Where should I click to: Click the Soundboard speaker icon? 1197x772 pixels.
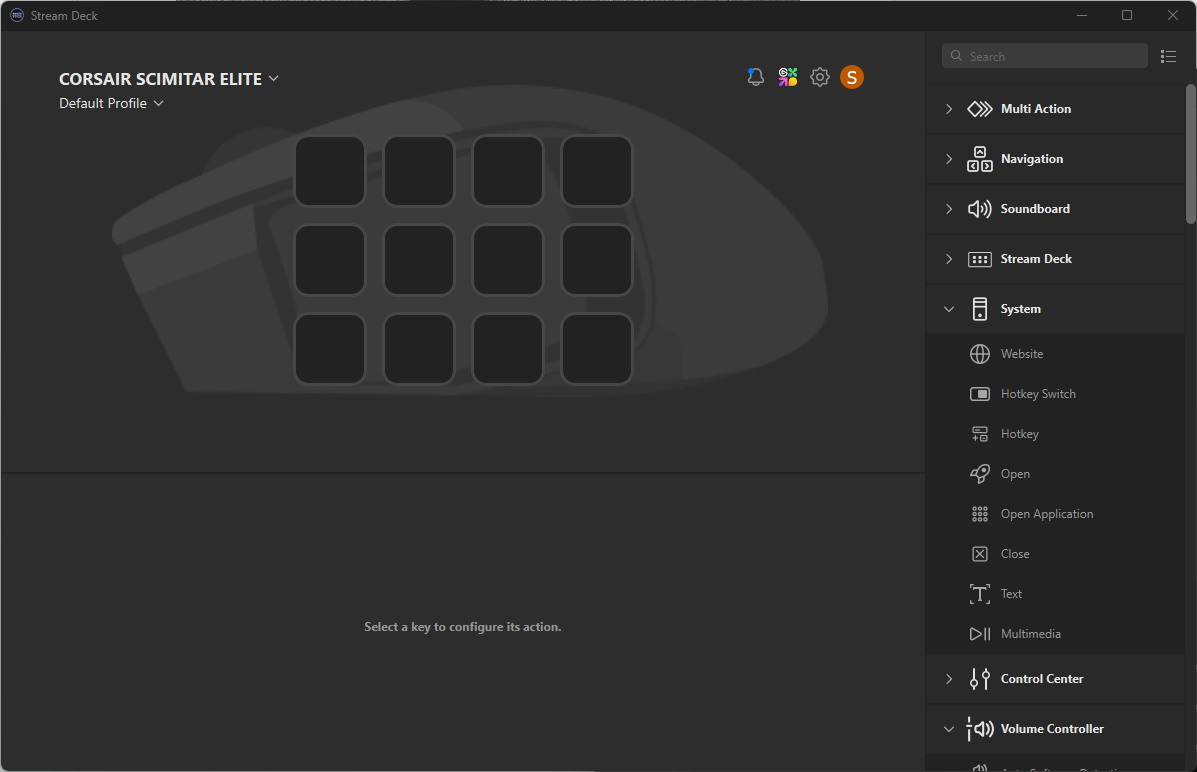pyautogui.click(x=980, y=209)
